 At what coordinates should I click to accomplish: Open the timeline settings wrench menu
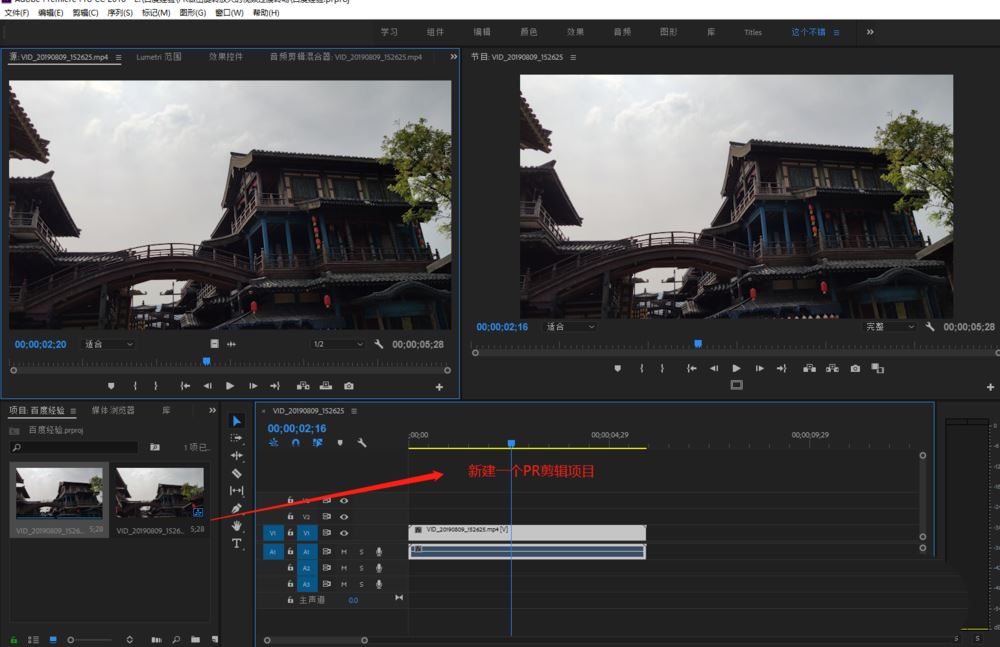click(362, 440)
